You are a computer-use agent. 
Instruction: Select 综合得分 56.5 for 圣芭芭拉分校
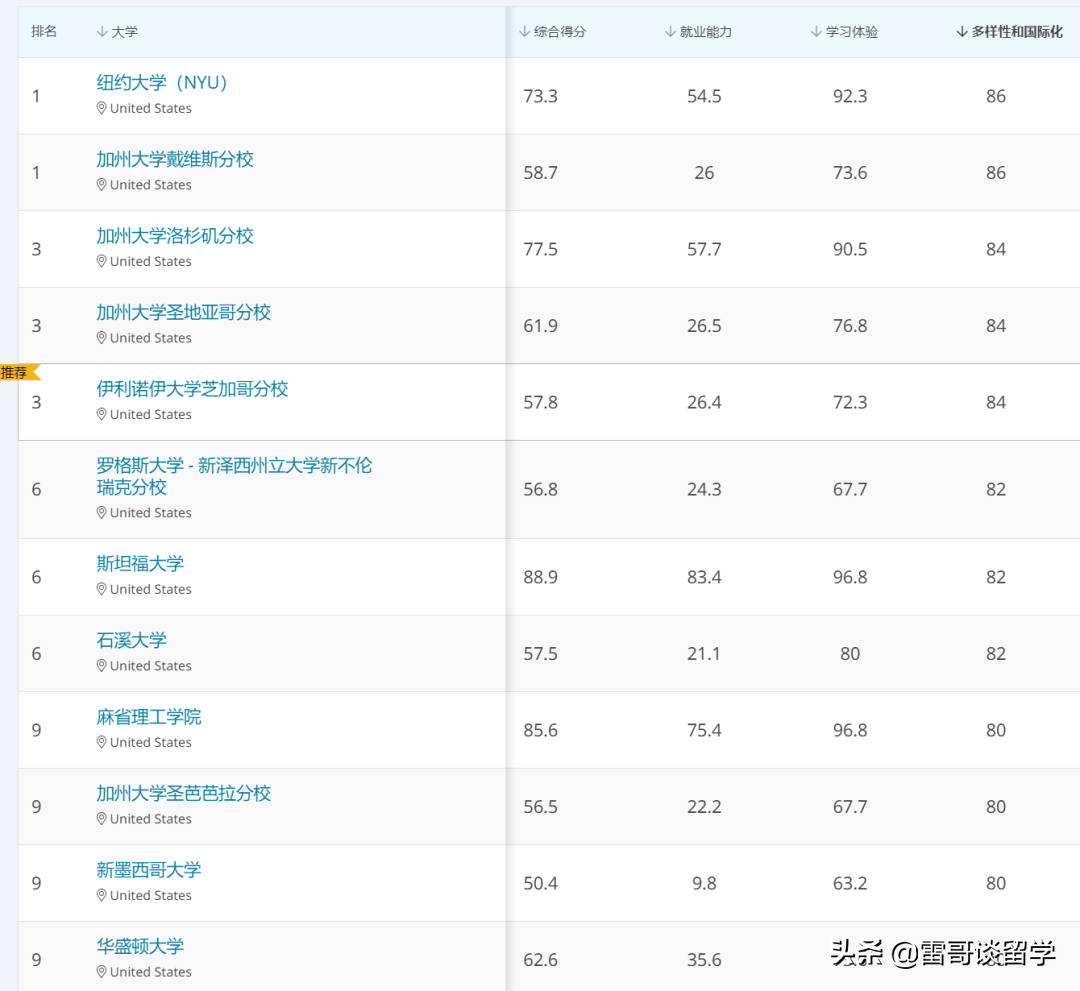[x=540, y=806]
